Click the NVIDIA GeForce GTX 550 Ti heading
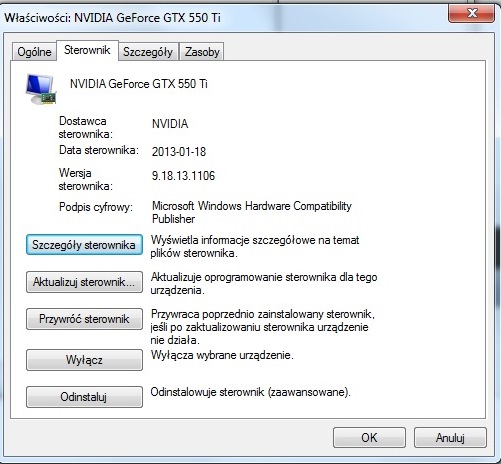Screen dimensions: 501x464 pos(139,84)
